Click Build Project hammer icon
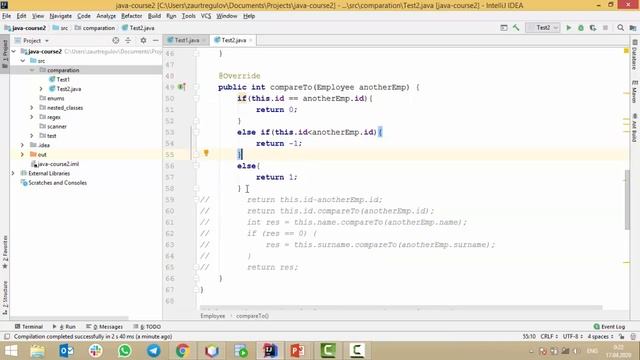 pyautogui.click(x=516, y=28)
